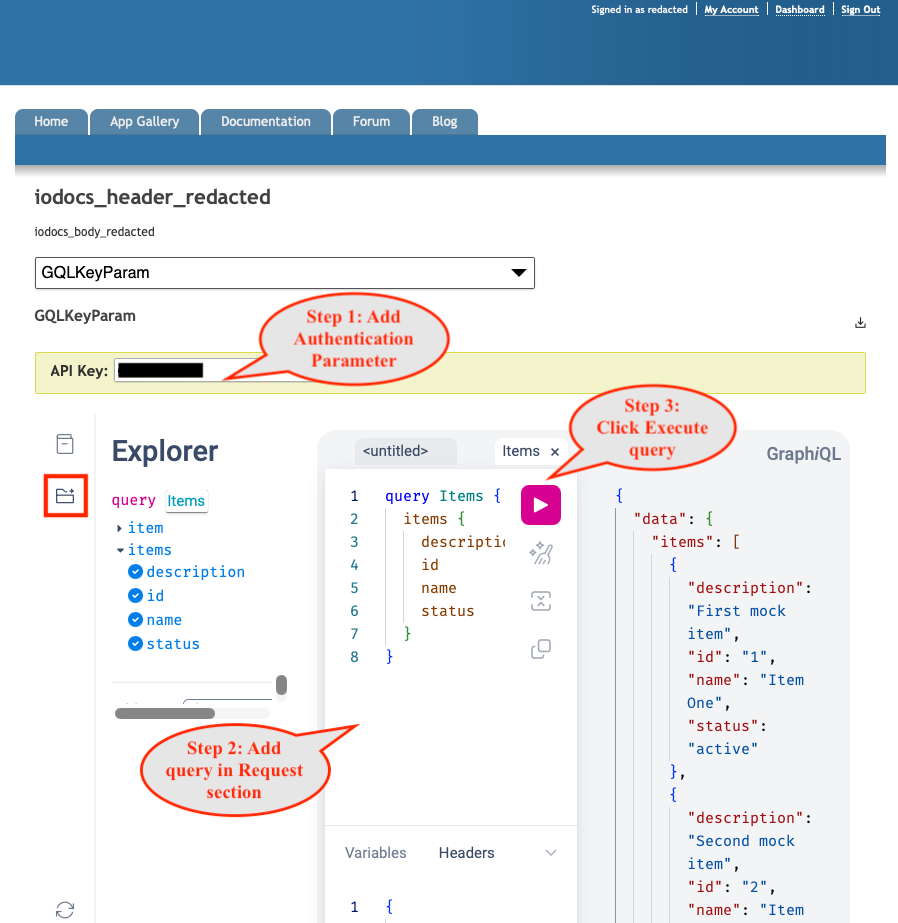Expand the item node in Explorer

119,528
